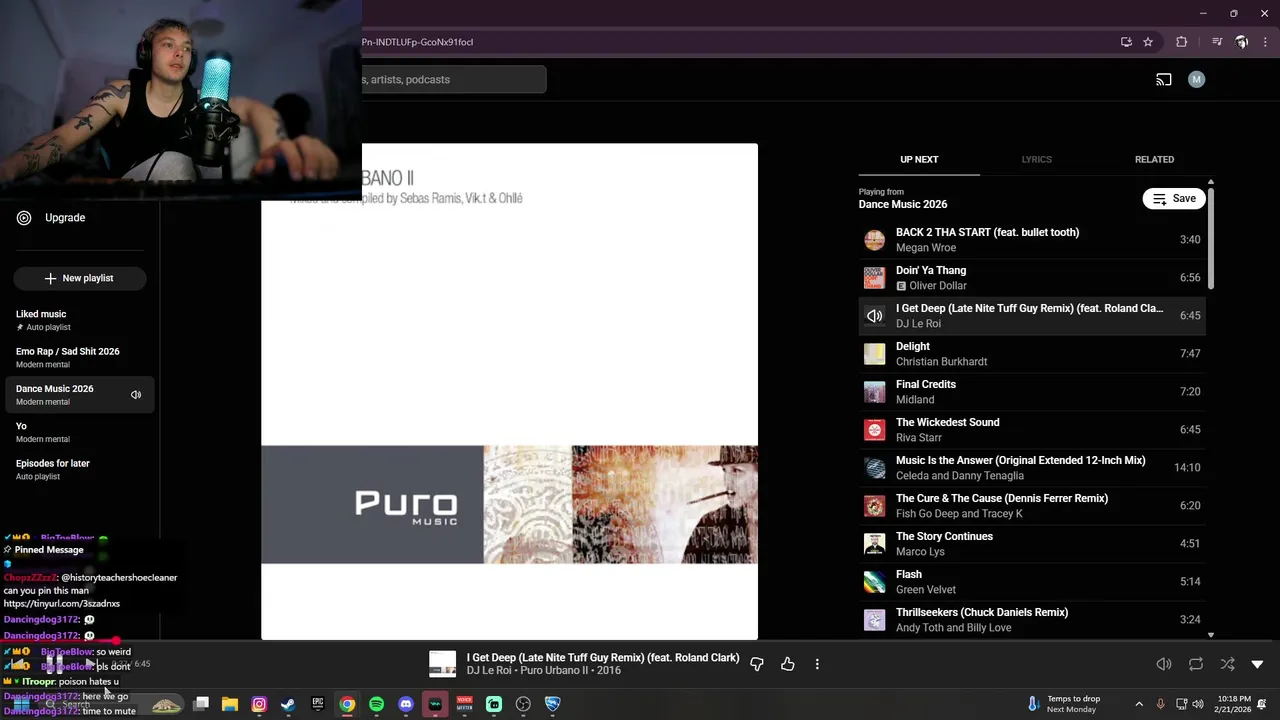This screenshot has width=1280, height=720.
Task: Open Emo Rap / Sad Shit 2026 playlist
Action: pos(80,357)
